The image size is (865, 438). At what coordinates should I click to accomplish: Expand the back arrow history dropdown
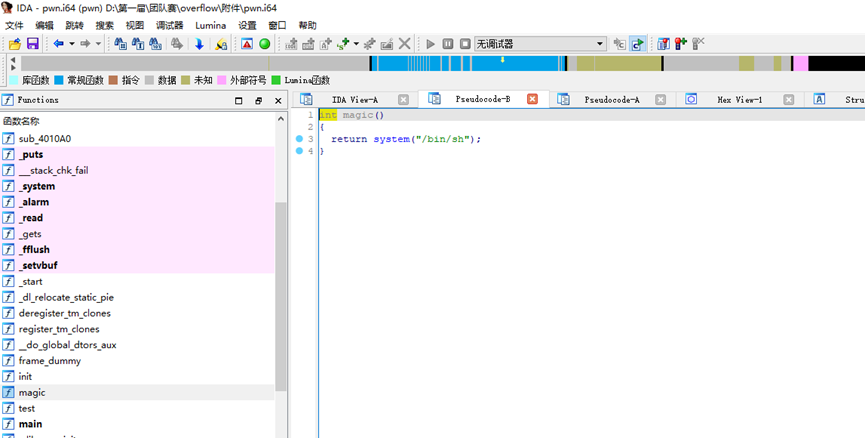tap(71, 44)
